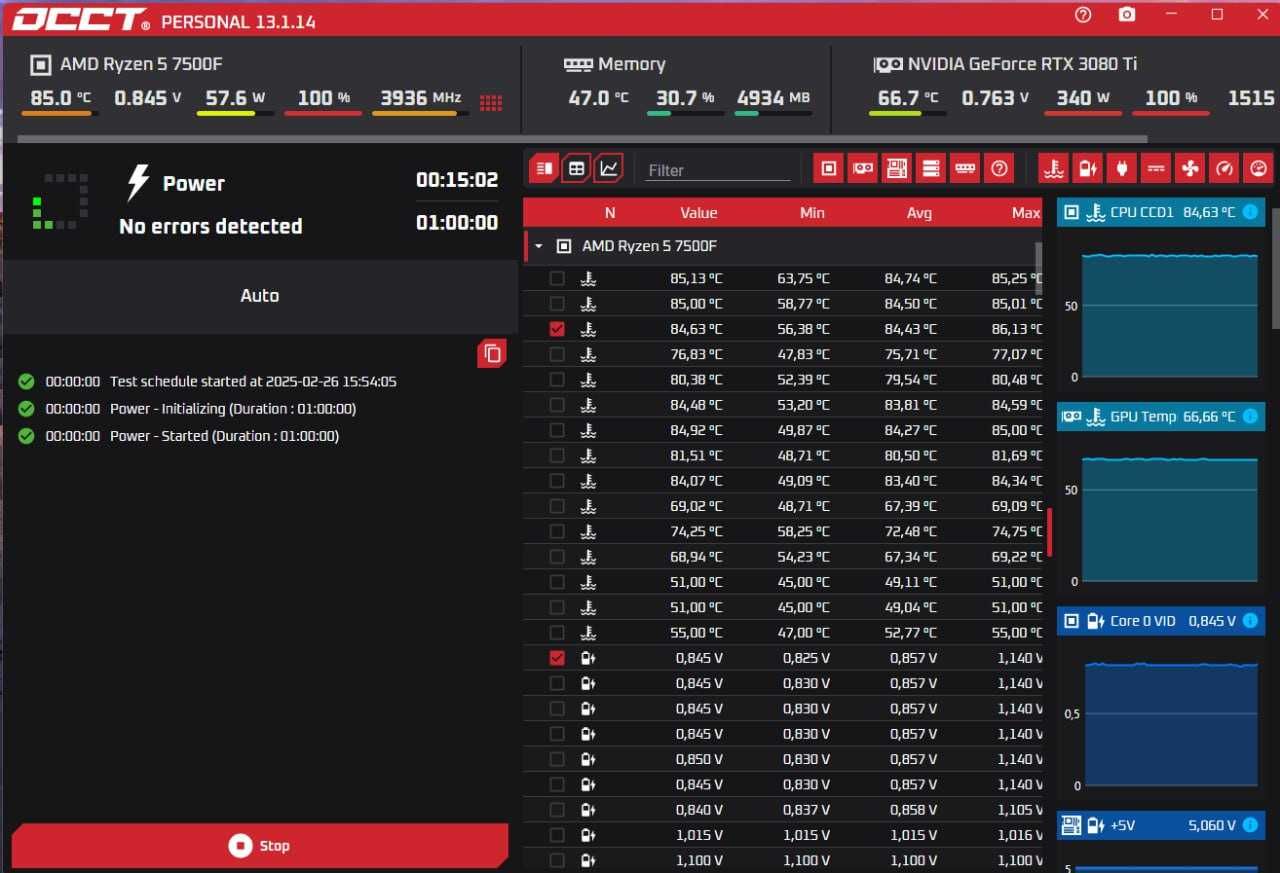Image resolution: width=1280 pixels, height=873 pixels.
Task: Filter sensors by storage
Action: [x=930, y=168]
